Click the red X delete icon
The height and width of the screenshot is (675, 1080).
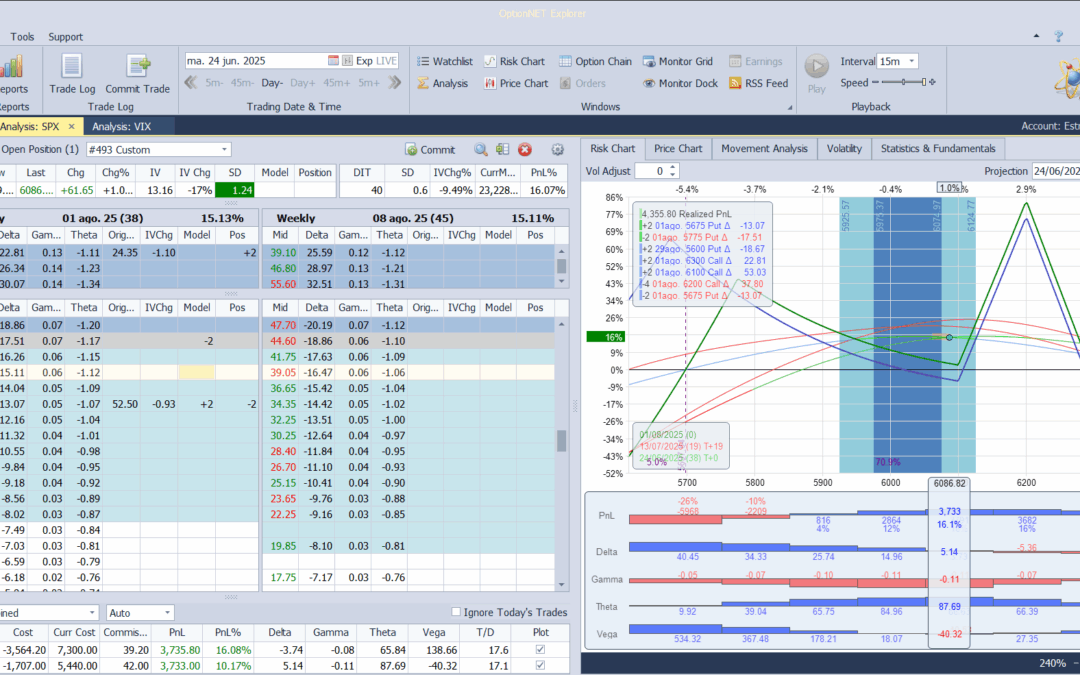pos(525,149)
